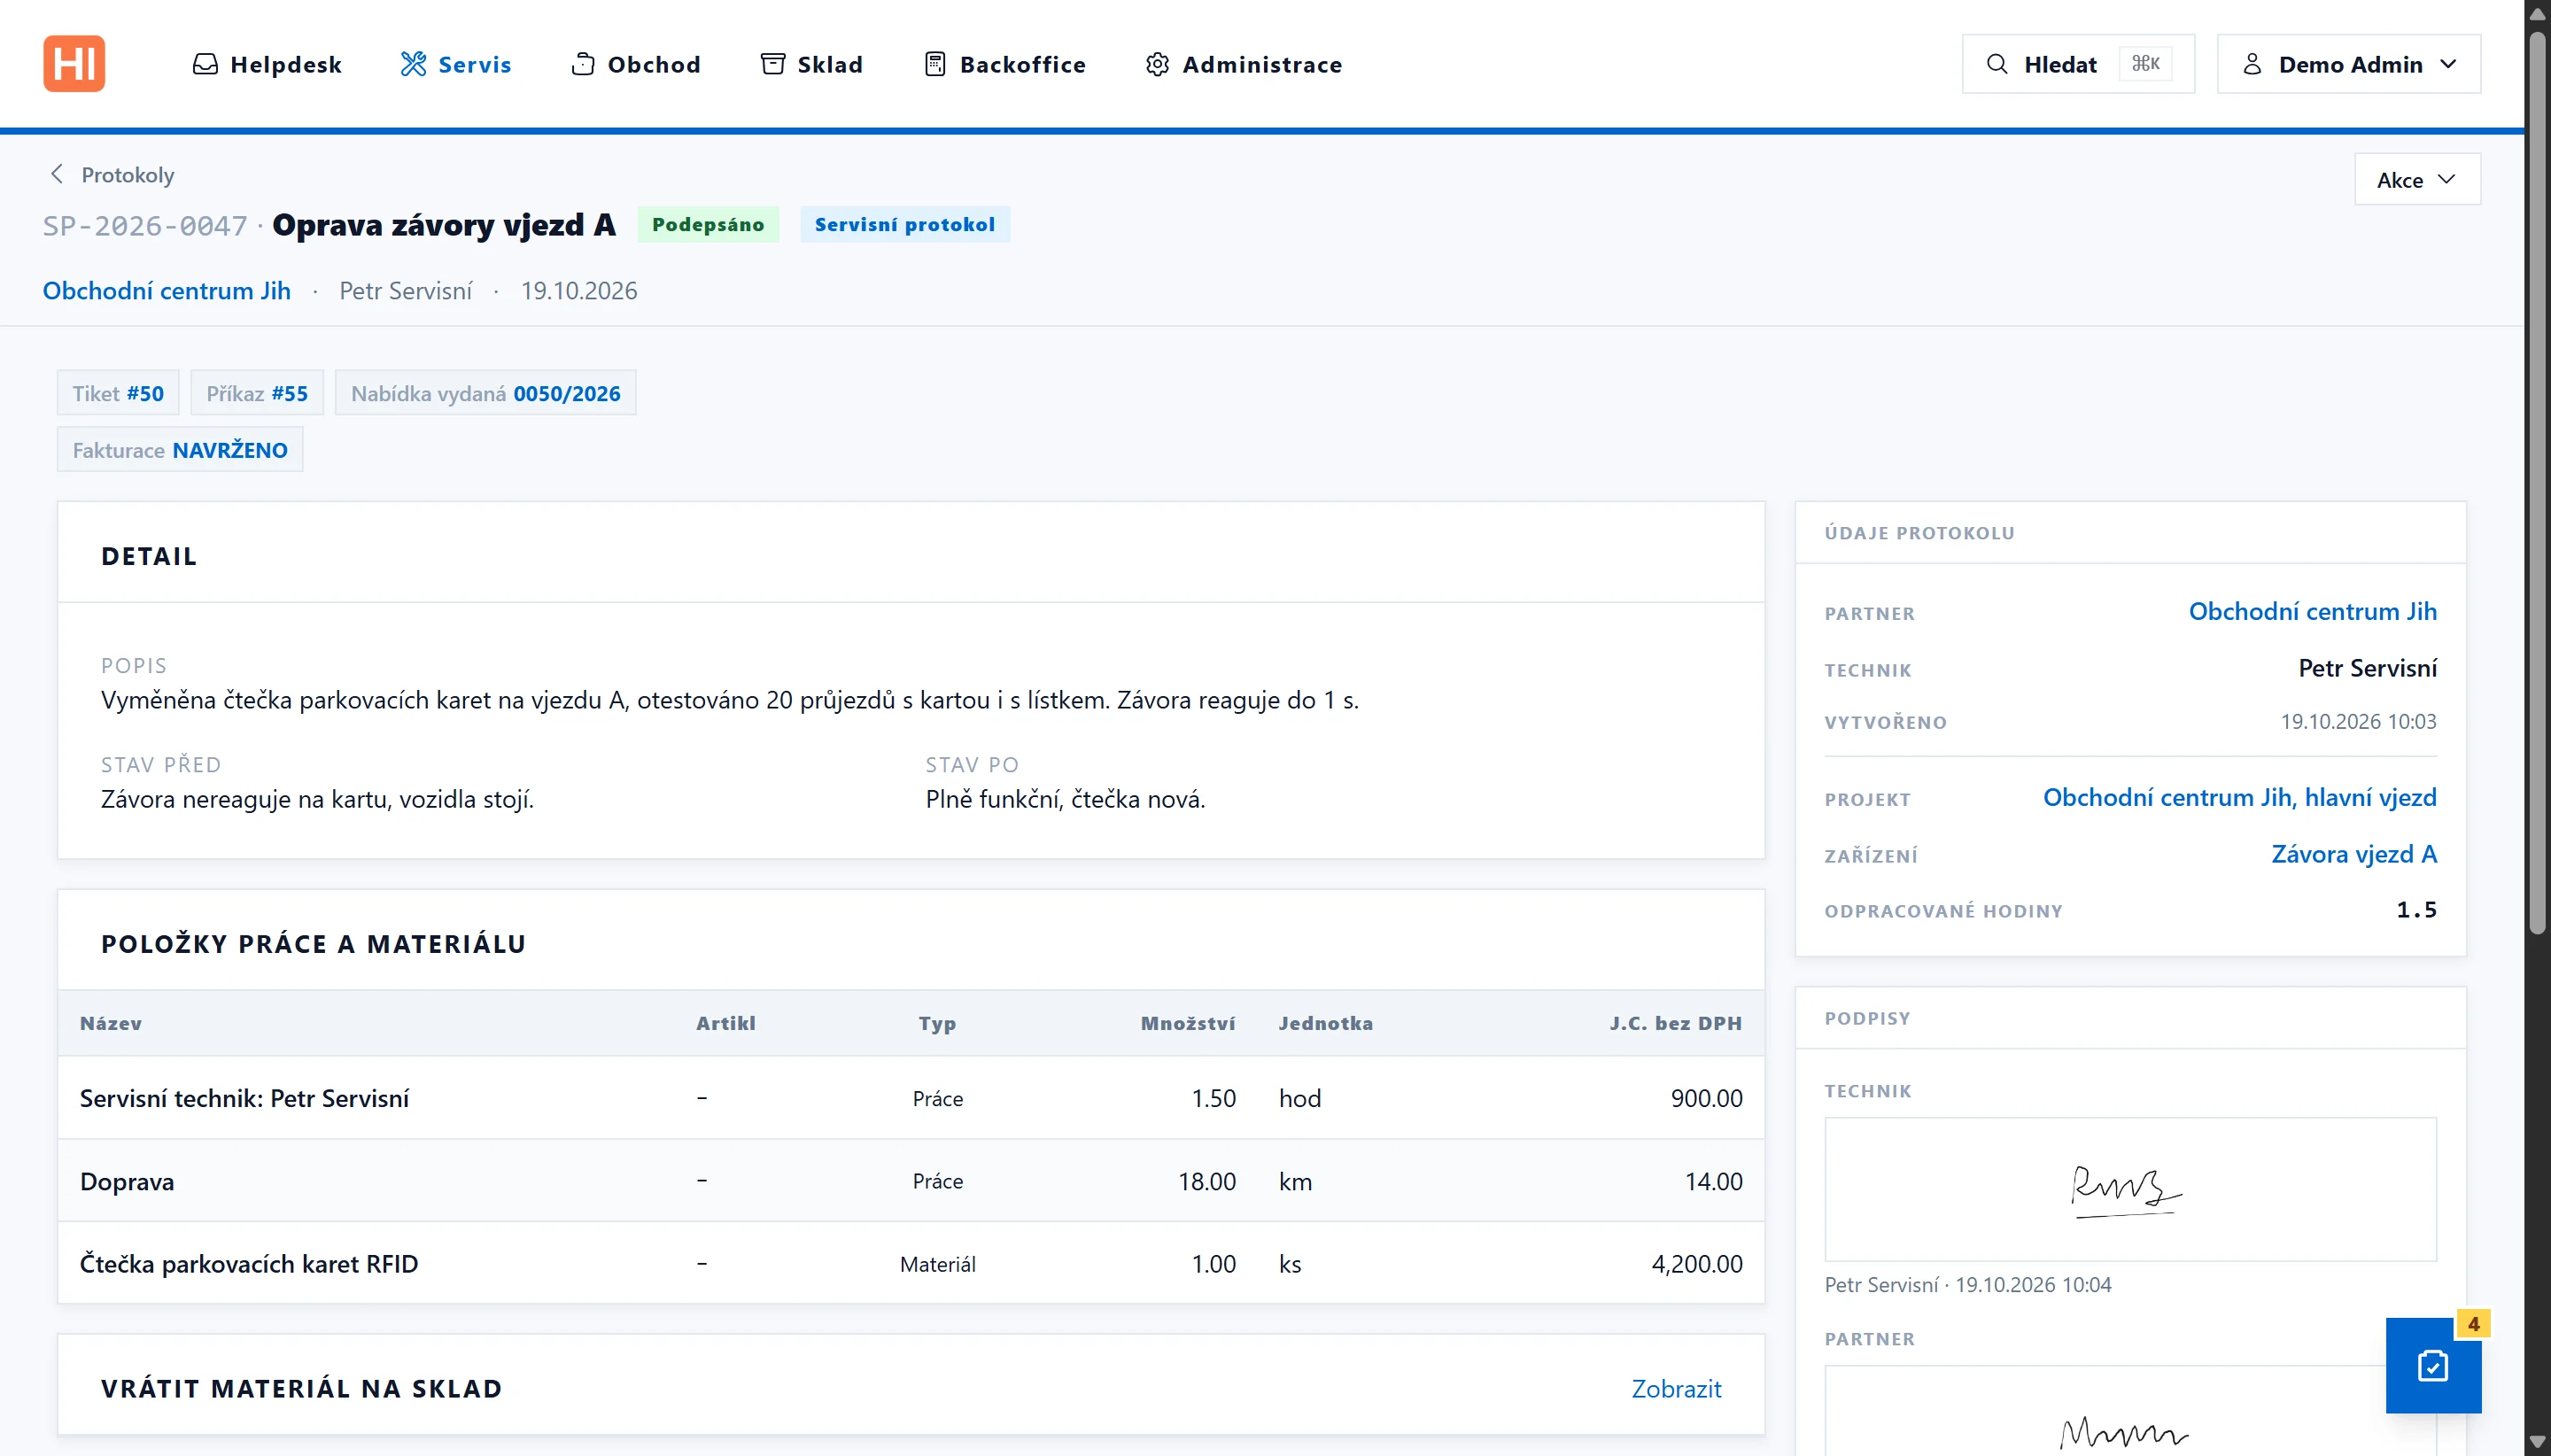Open linked Tiket #50
Screen dimensions: 2551x1456
pos(118,393)
